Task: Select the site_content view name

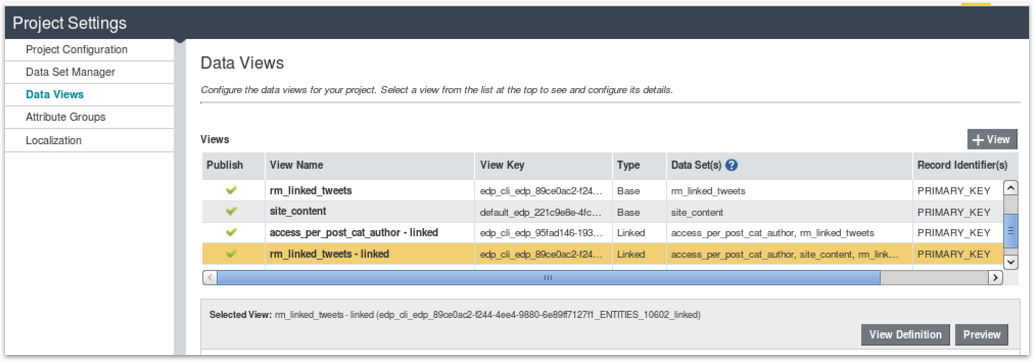Action: click(x=298, y=212)
